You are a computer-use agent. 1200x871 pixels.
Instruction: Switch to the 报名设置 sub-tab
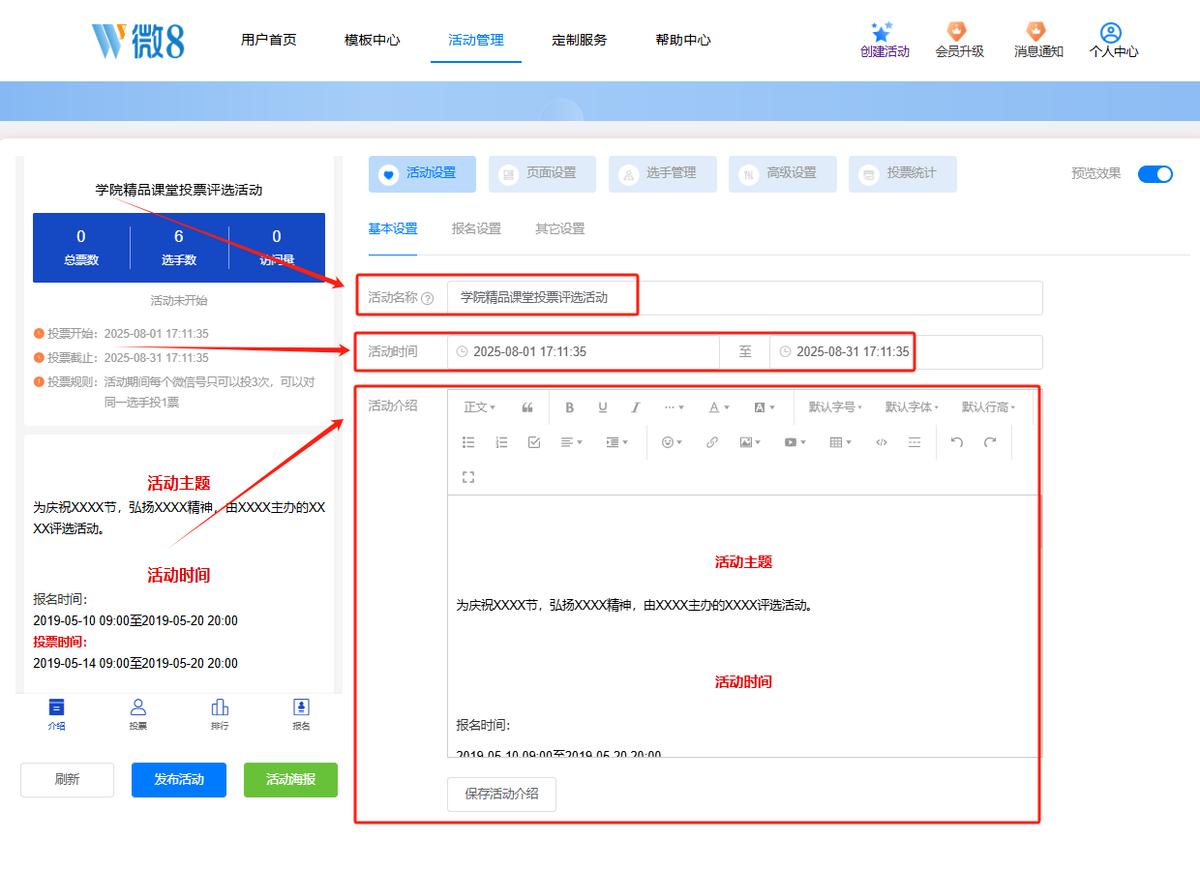coord(476,229)
